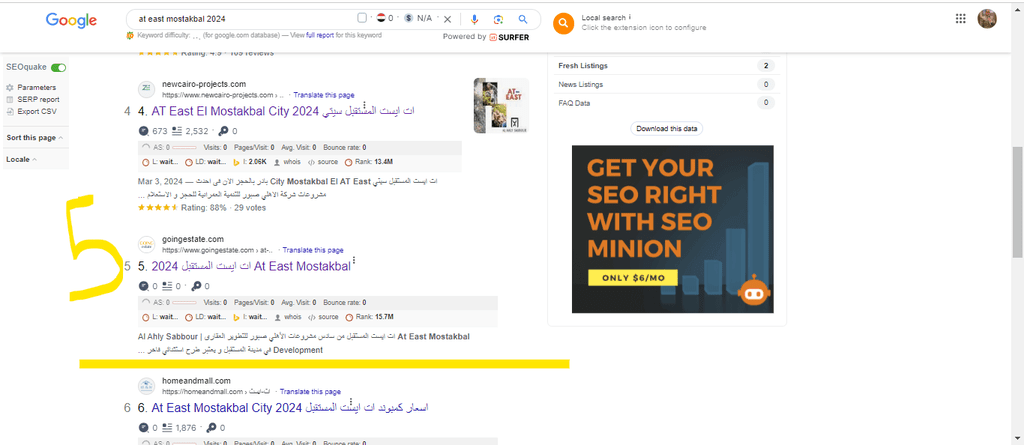Click source link for goingestate result
The image size is (1024, 445).
click(323, 317)
